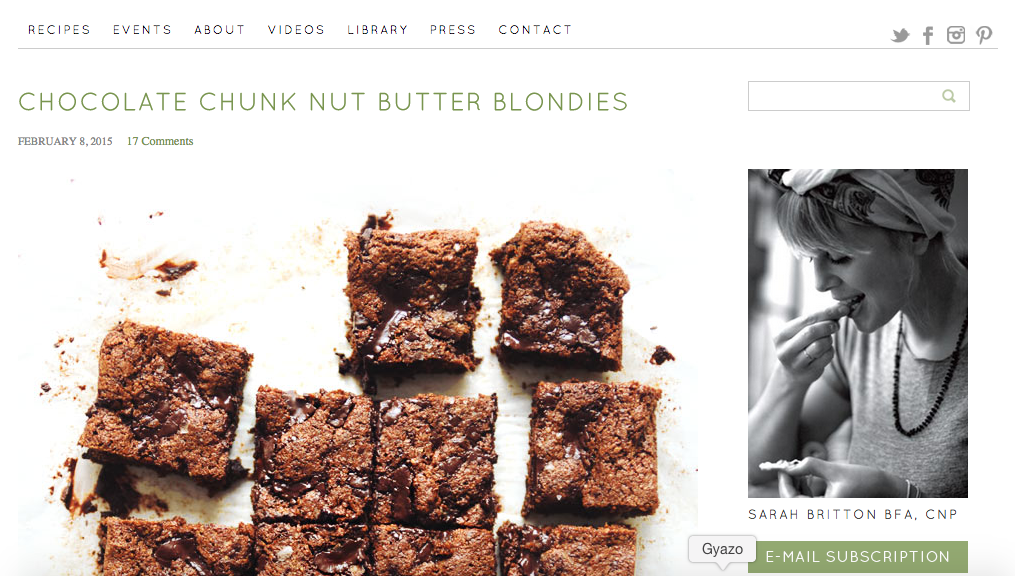Click the E-Mail Subscription button
This screenshot has height=576, width=1015.
coord(858,557)
